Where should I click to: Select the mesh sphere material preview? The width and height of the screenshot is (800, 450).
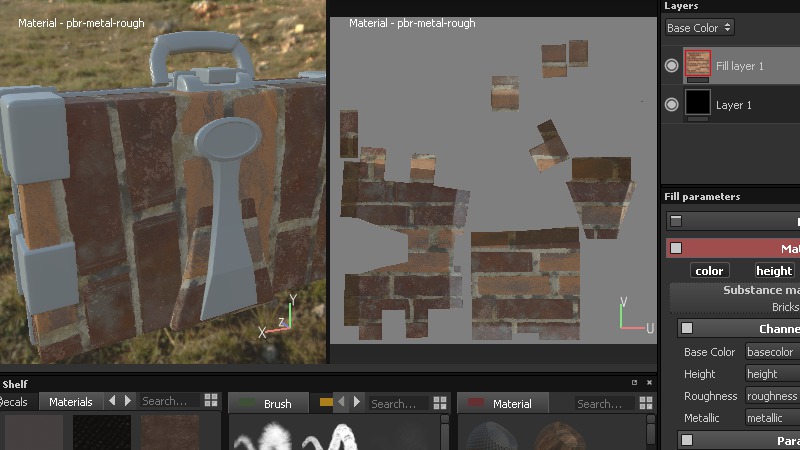pos(491,436)
